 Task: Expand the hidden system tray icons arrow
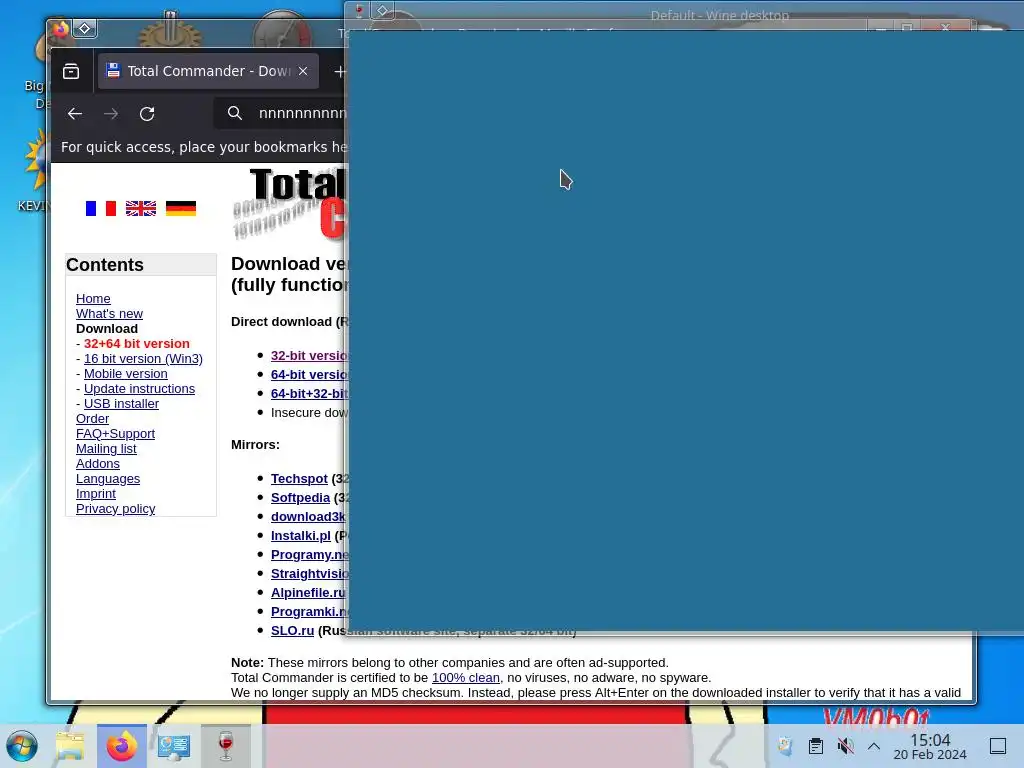click(874, 746)
